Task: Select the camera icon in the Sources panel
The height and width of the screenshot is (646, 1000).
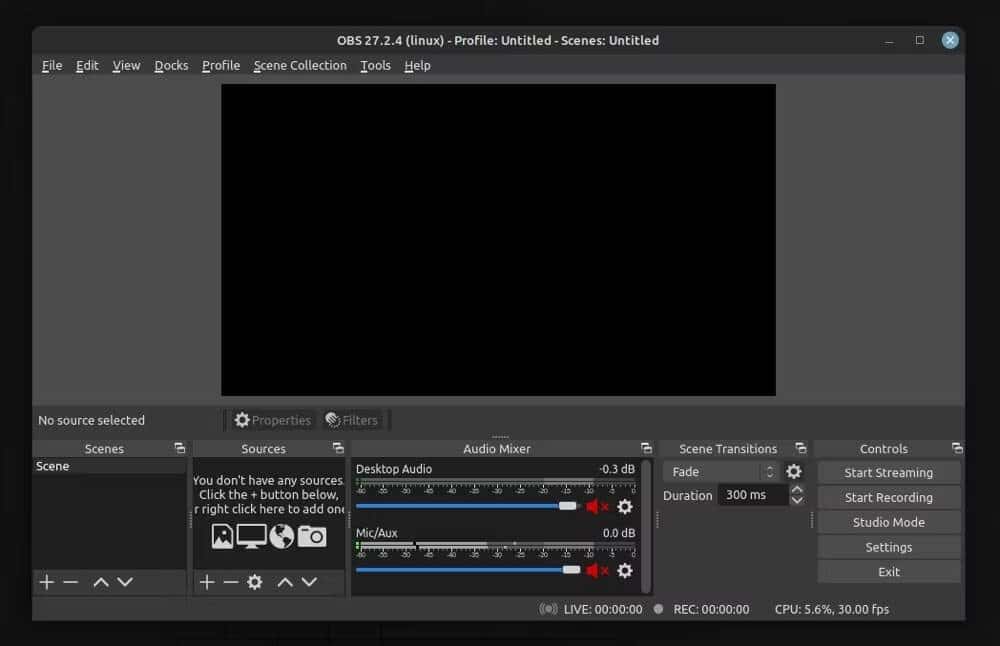Action: (x=312, y=537)
